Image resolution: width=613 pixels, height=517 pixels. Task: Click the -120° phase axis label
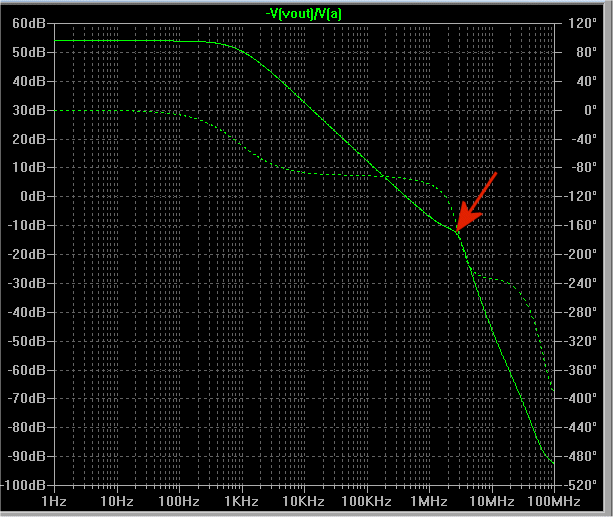(581, 196)
